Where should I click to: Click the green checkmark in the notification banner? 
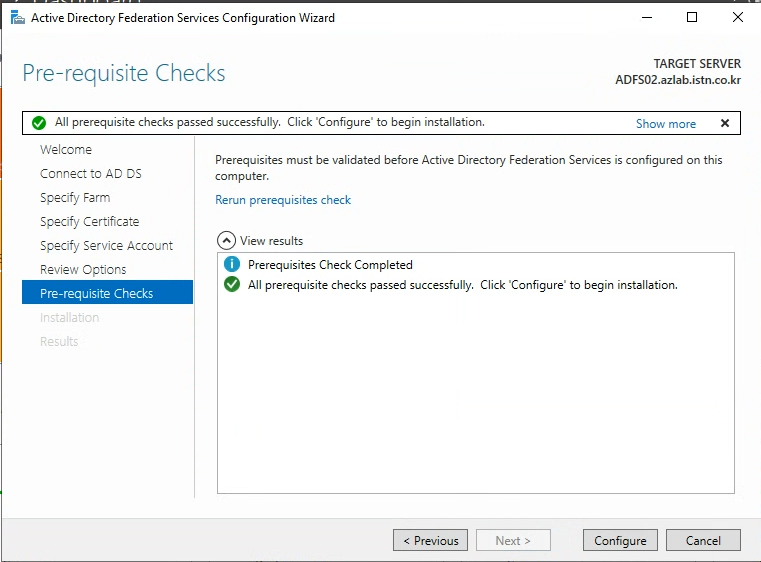point(39,123)
